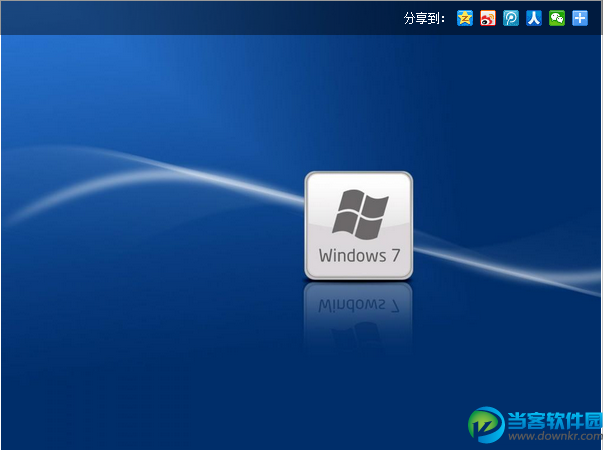The width and height of the screenshot is (604, 450).
Task: Click the Windows 7 logo tile
Action: 359,225
